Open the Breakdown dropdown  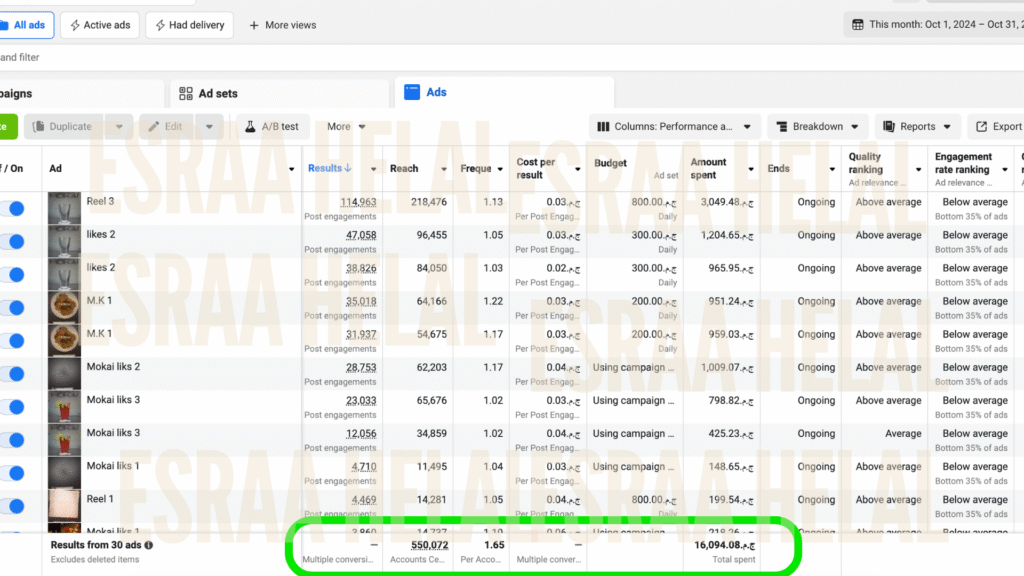[817, 127]
